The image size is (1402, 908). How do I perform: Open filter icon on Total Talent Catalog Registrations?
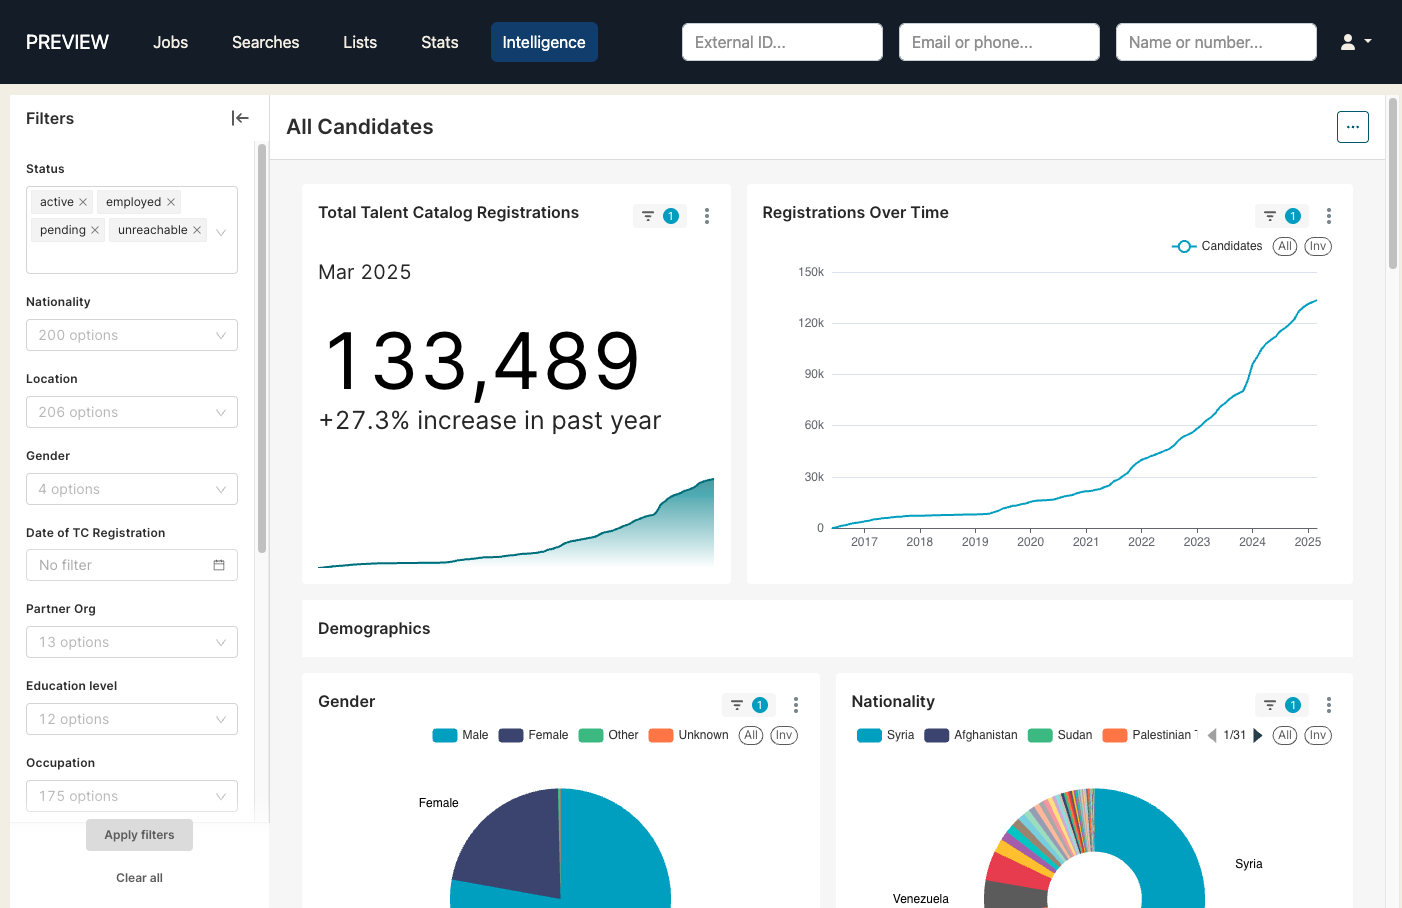coord(648,216)
